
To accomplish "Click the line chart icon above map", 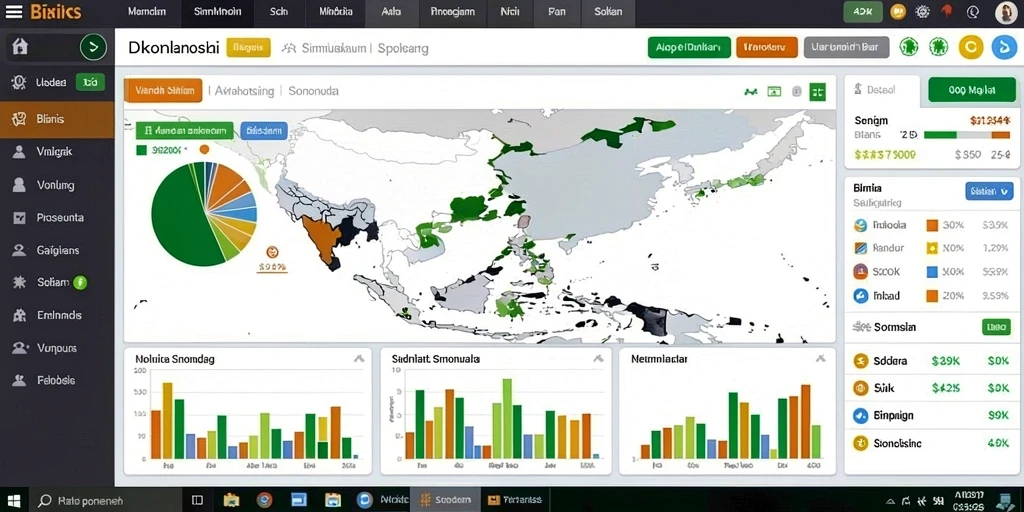I will 750,92.
